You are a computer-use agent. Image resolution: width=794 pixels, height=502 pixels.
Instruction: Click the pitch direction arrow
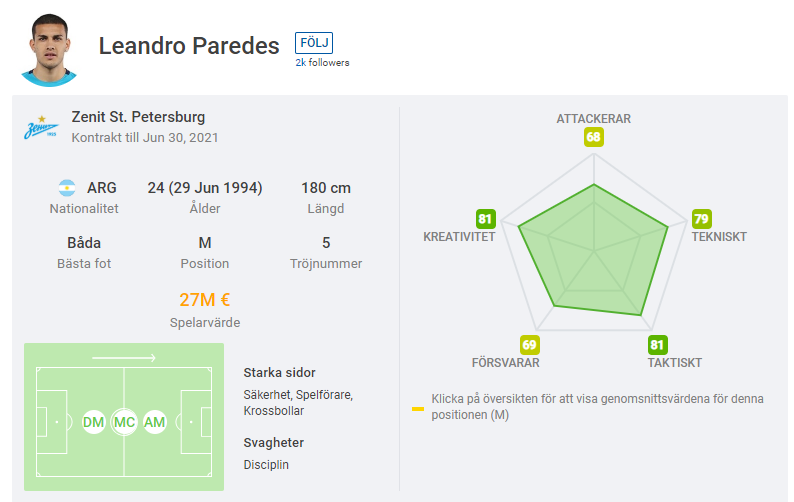click(123, 357)
